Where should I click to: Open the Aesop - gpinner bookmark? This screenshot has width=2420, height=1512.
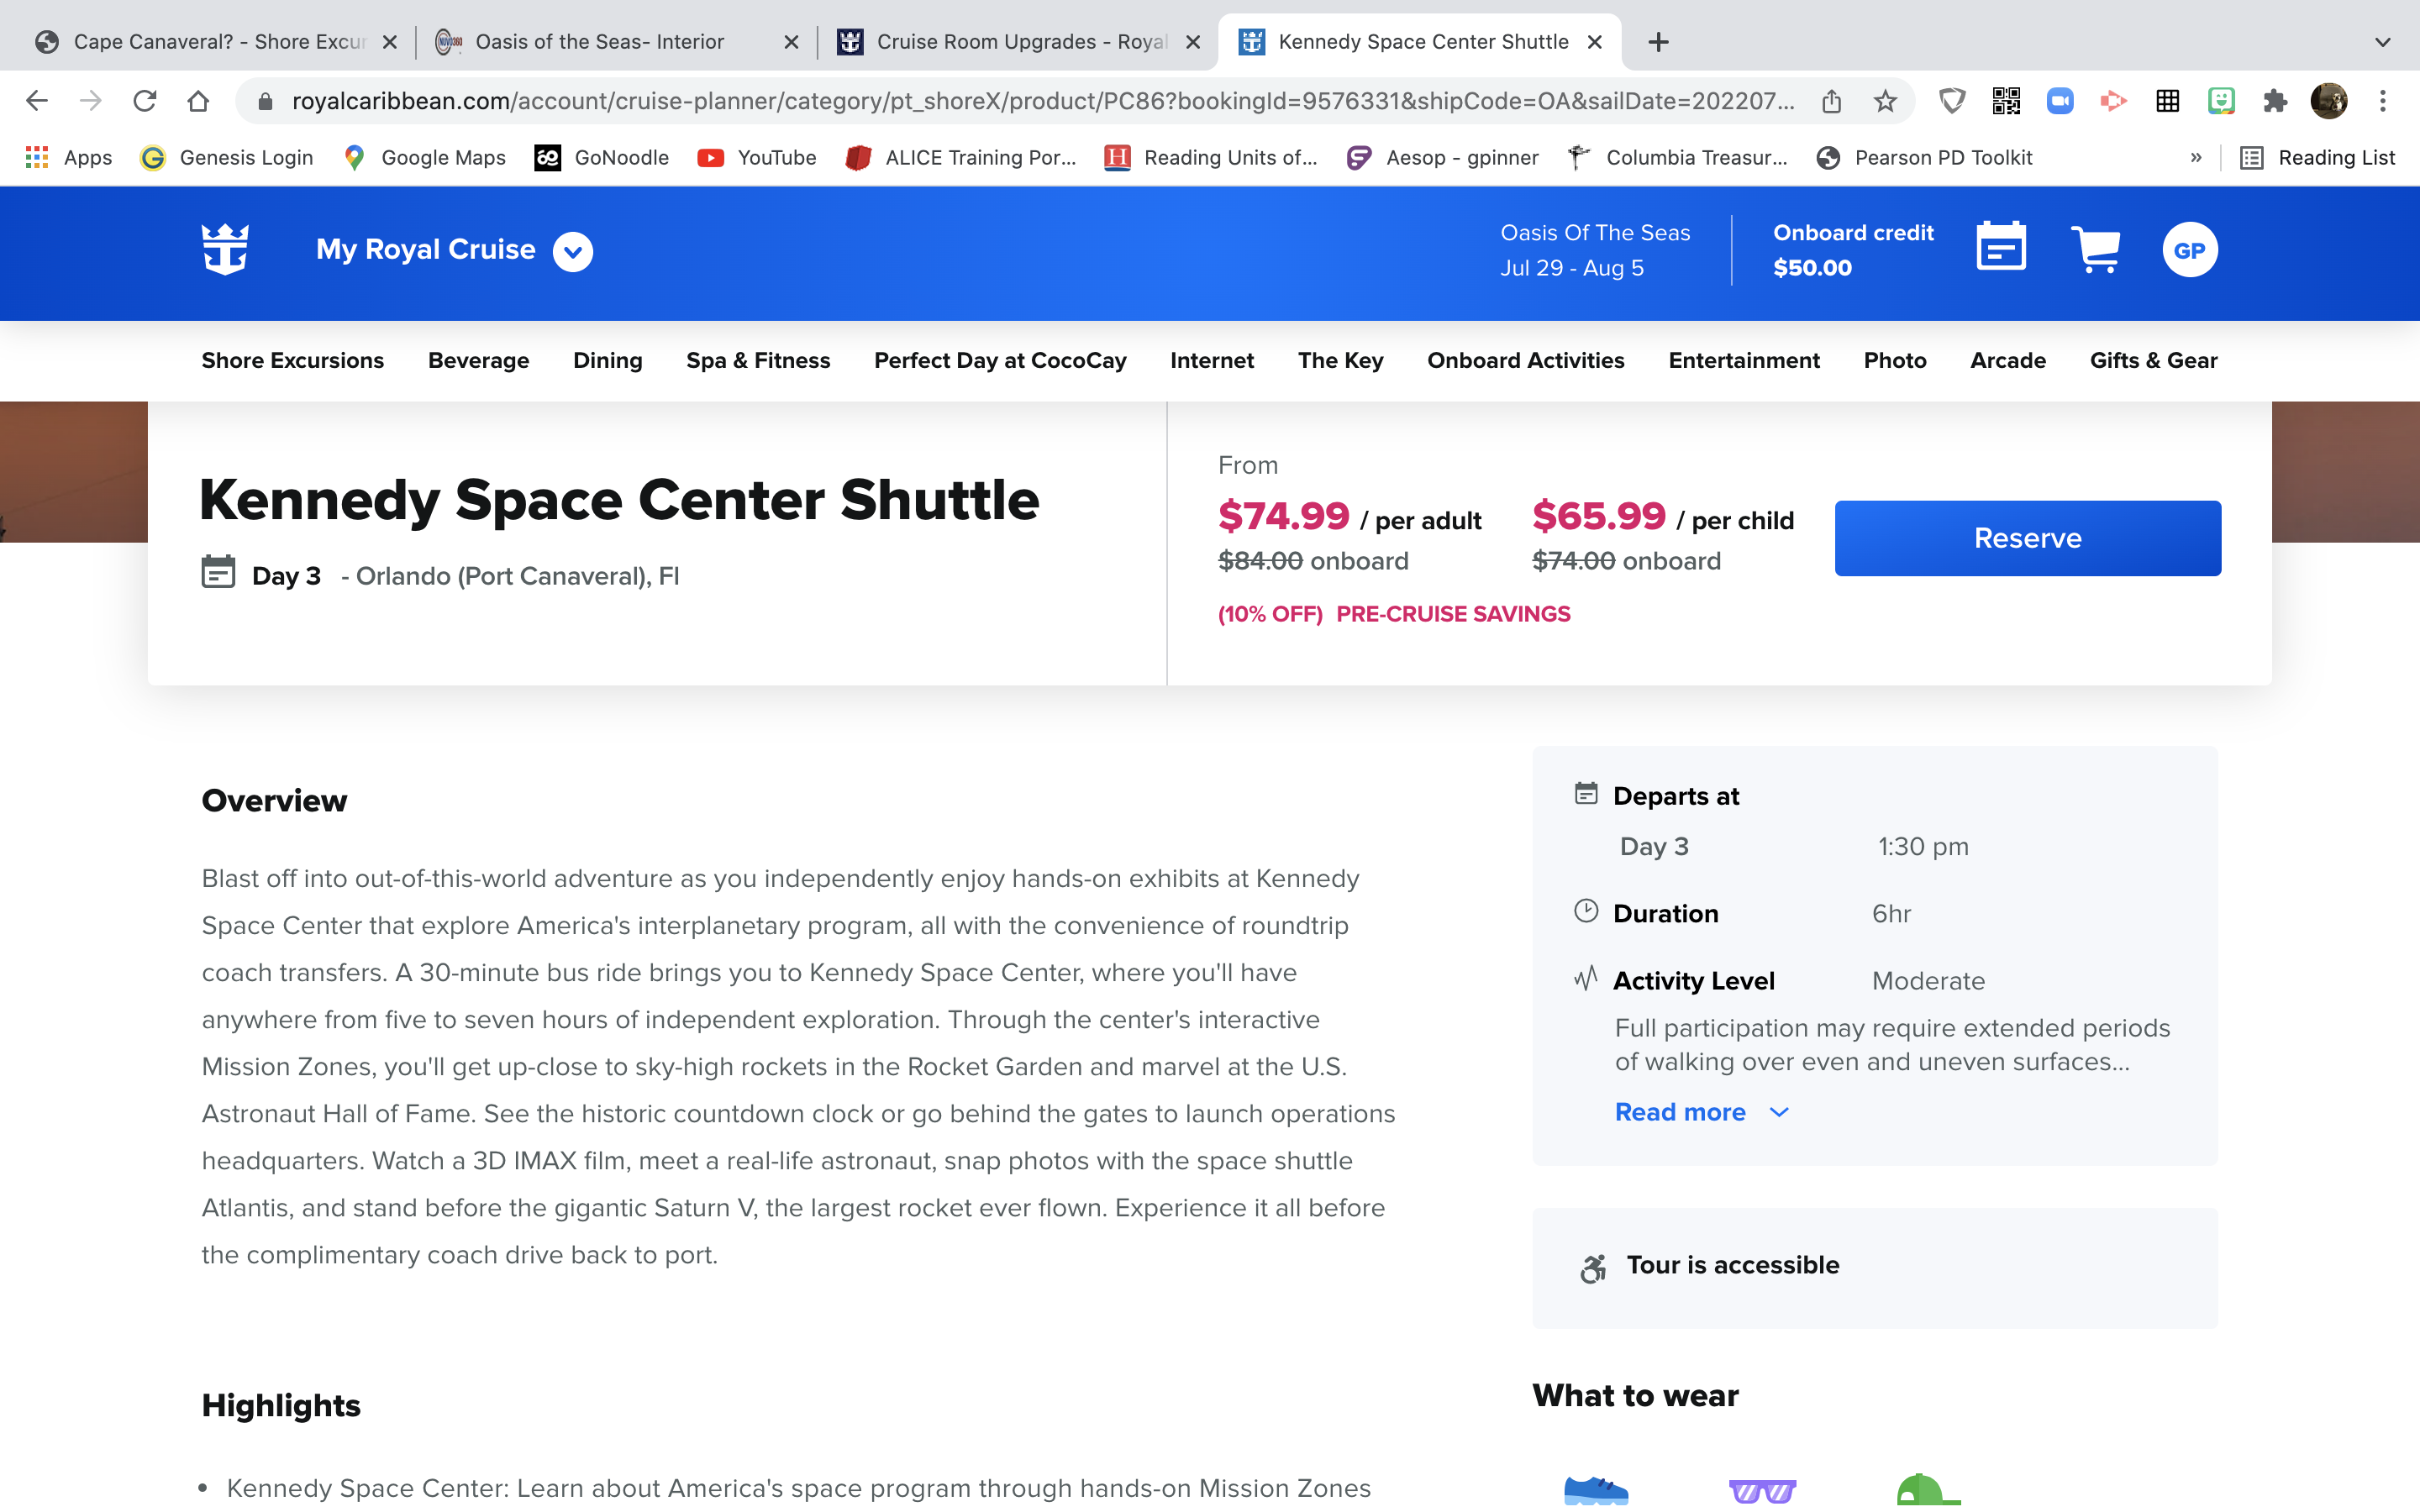(1443, 158)
